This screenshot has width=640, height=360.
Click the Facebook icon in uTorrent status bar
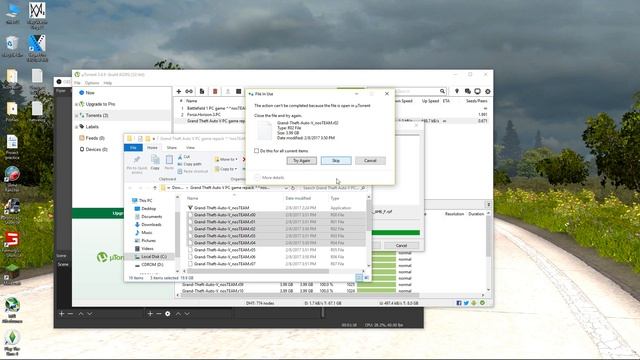click(459, 303)
